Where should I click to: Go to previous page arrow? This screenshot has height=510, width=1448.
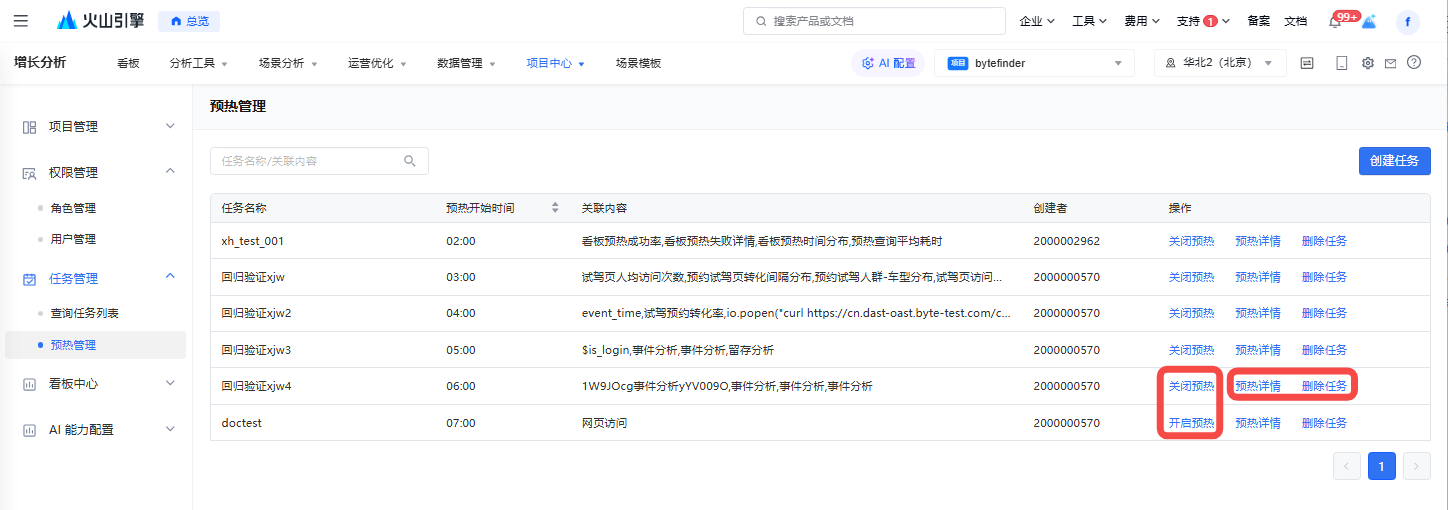point(1347,466)
